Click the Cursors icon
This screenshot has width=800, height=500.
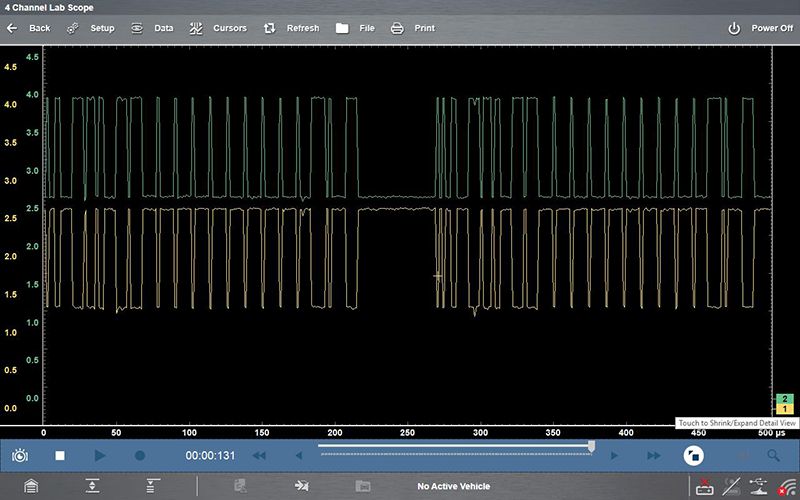click(196, 29)
